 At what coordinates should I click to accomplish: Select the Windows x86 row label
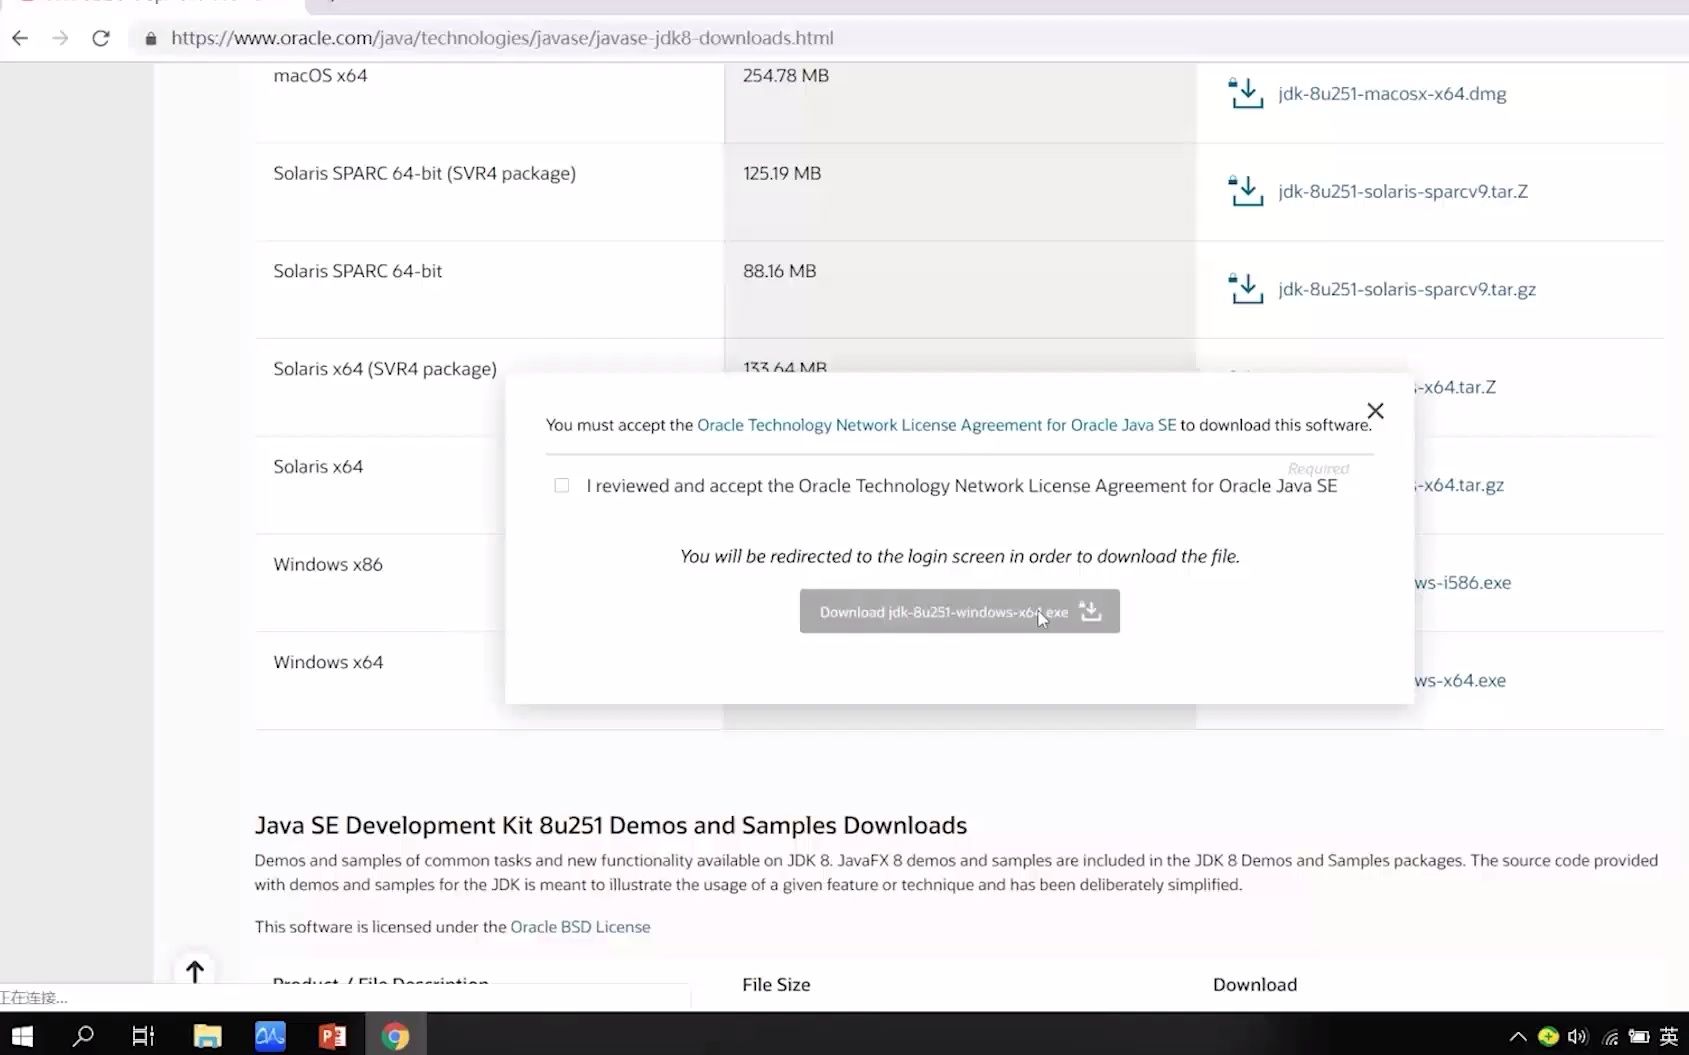[328, 564]
